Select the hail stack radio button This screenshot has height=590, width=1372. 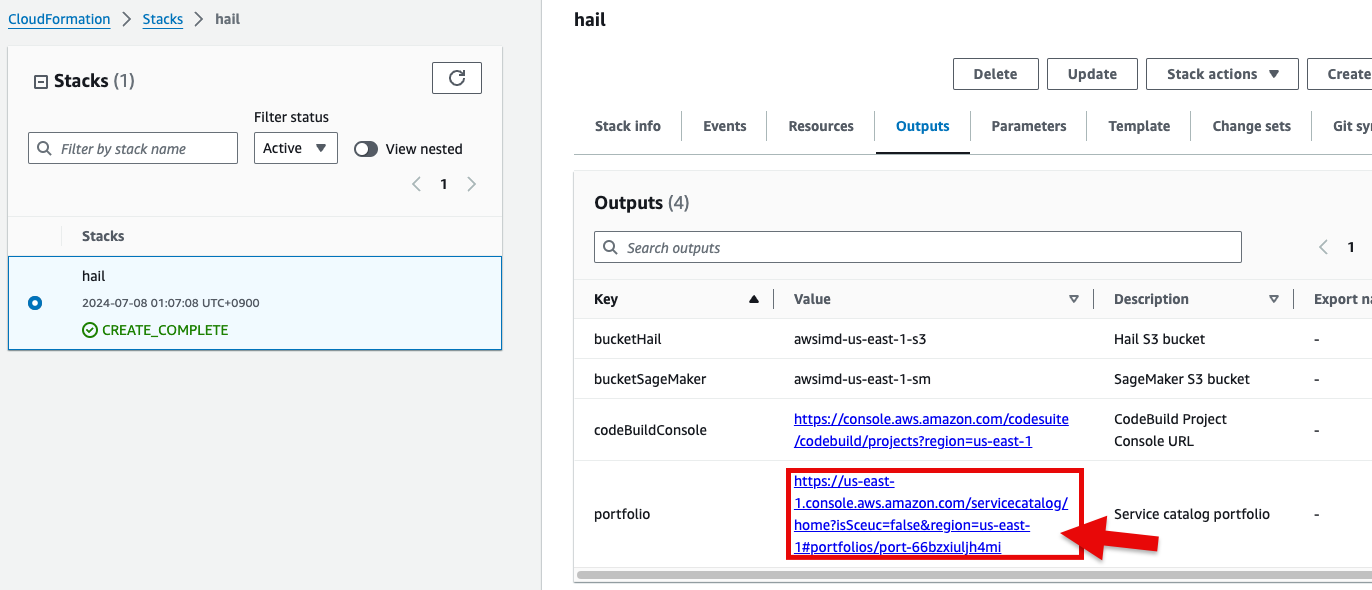click(x=35, y=302)
